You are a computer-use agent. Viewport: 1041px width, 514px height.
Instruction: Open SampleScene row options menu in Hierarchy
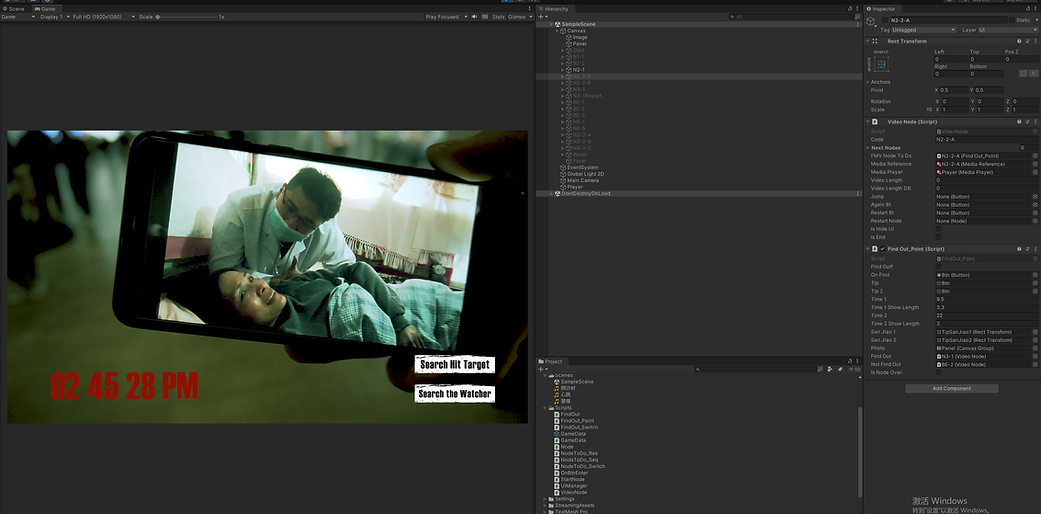coord(858,25)
